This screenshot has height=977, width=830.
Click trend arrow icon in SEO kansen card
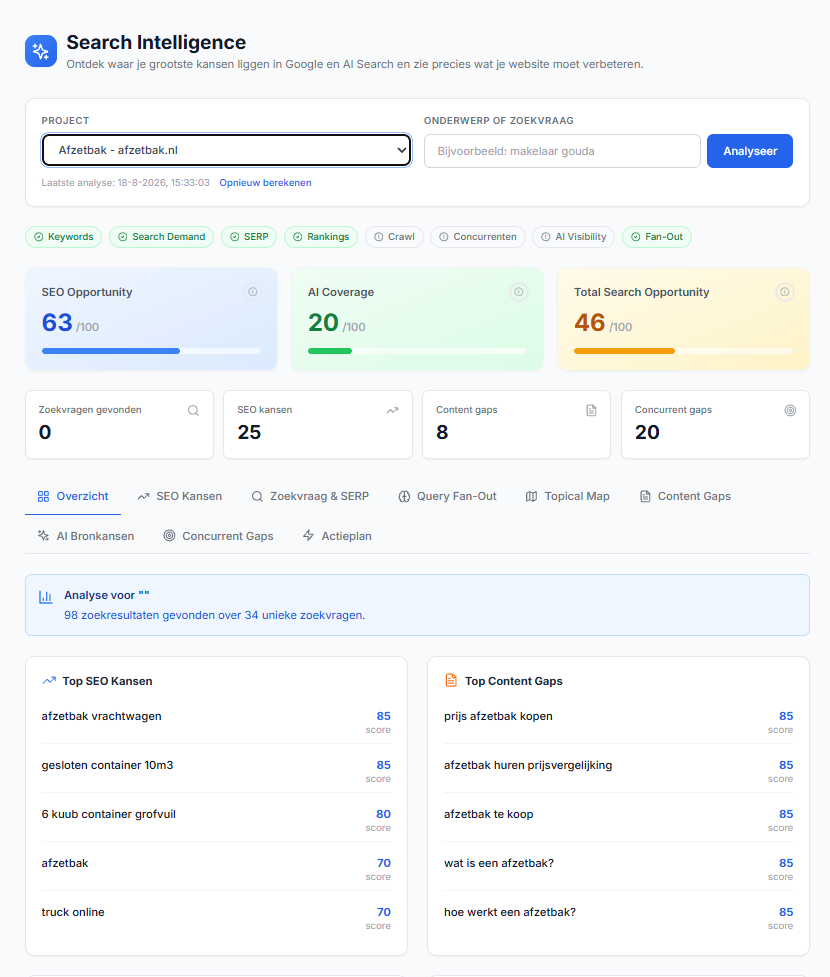click(392, 410)
